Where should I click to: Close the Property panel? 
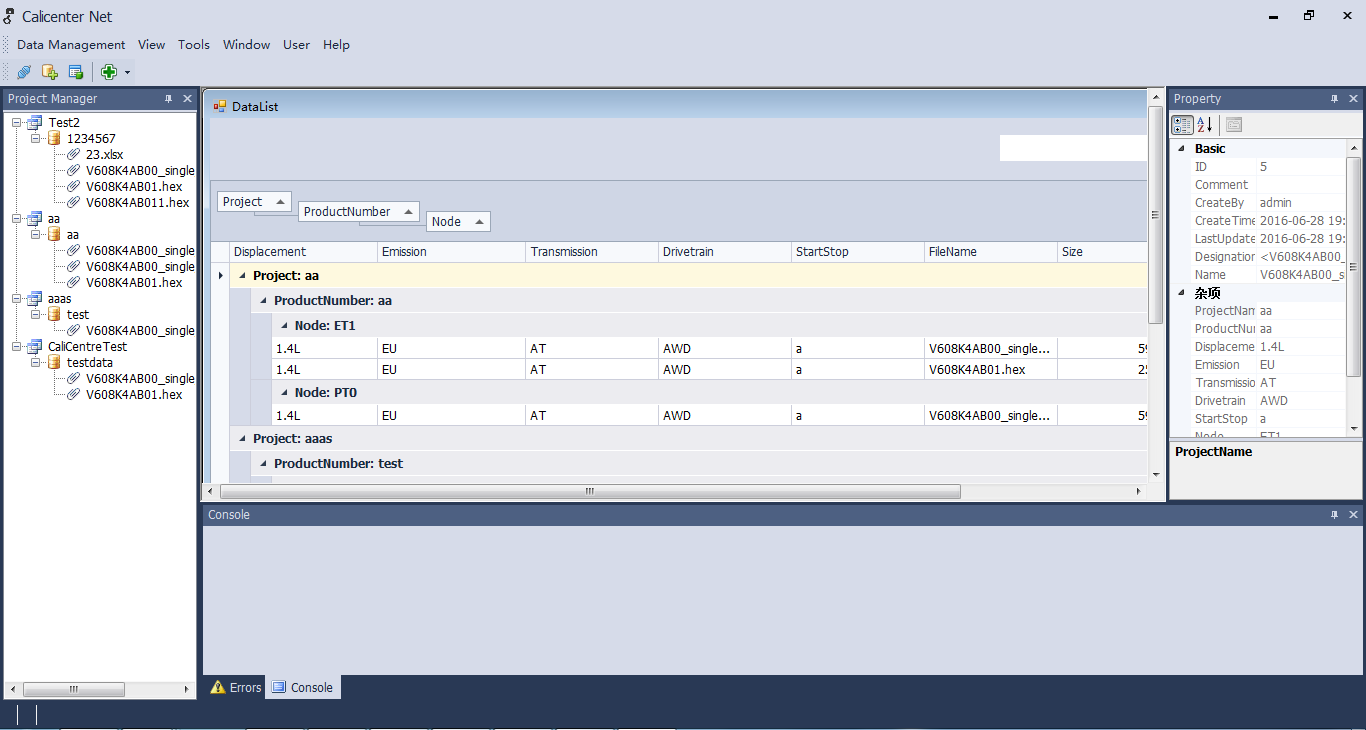tap(1354, 99)
